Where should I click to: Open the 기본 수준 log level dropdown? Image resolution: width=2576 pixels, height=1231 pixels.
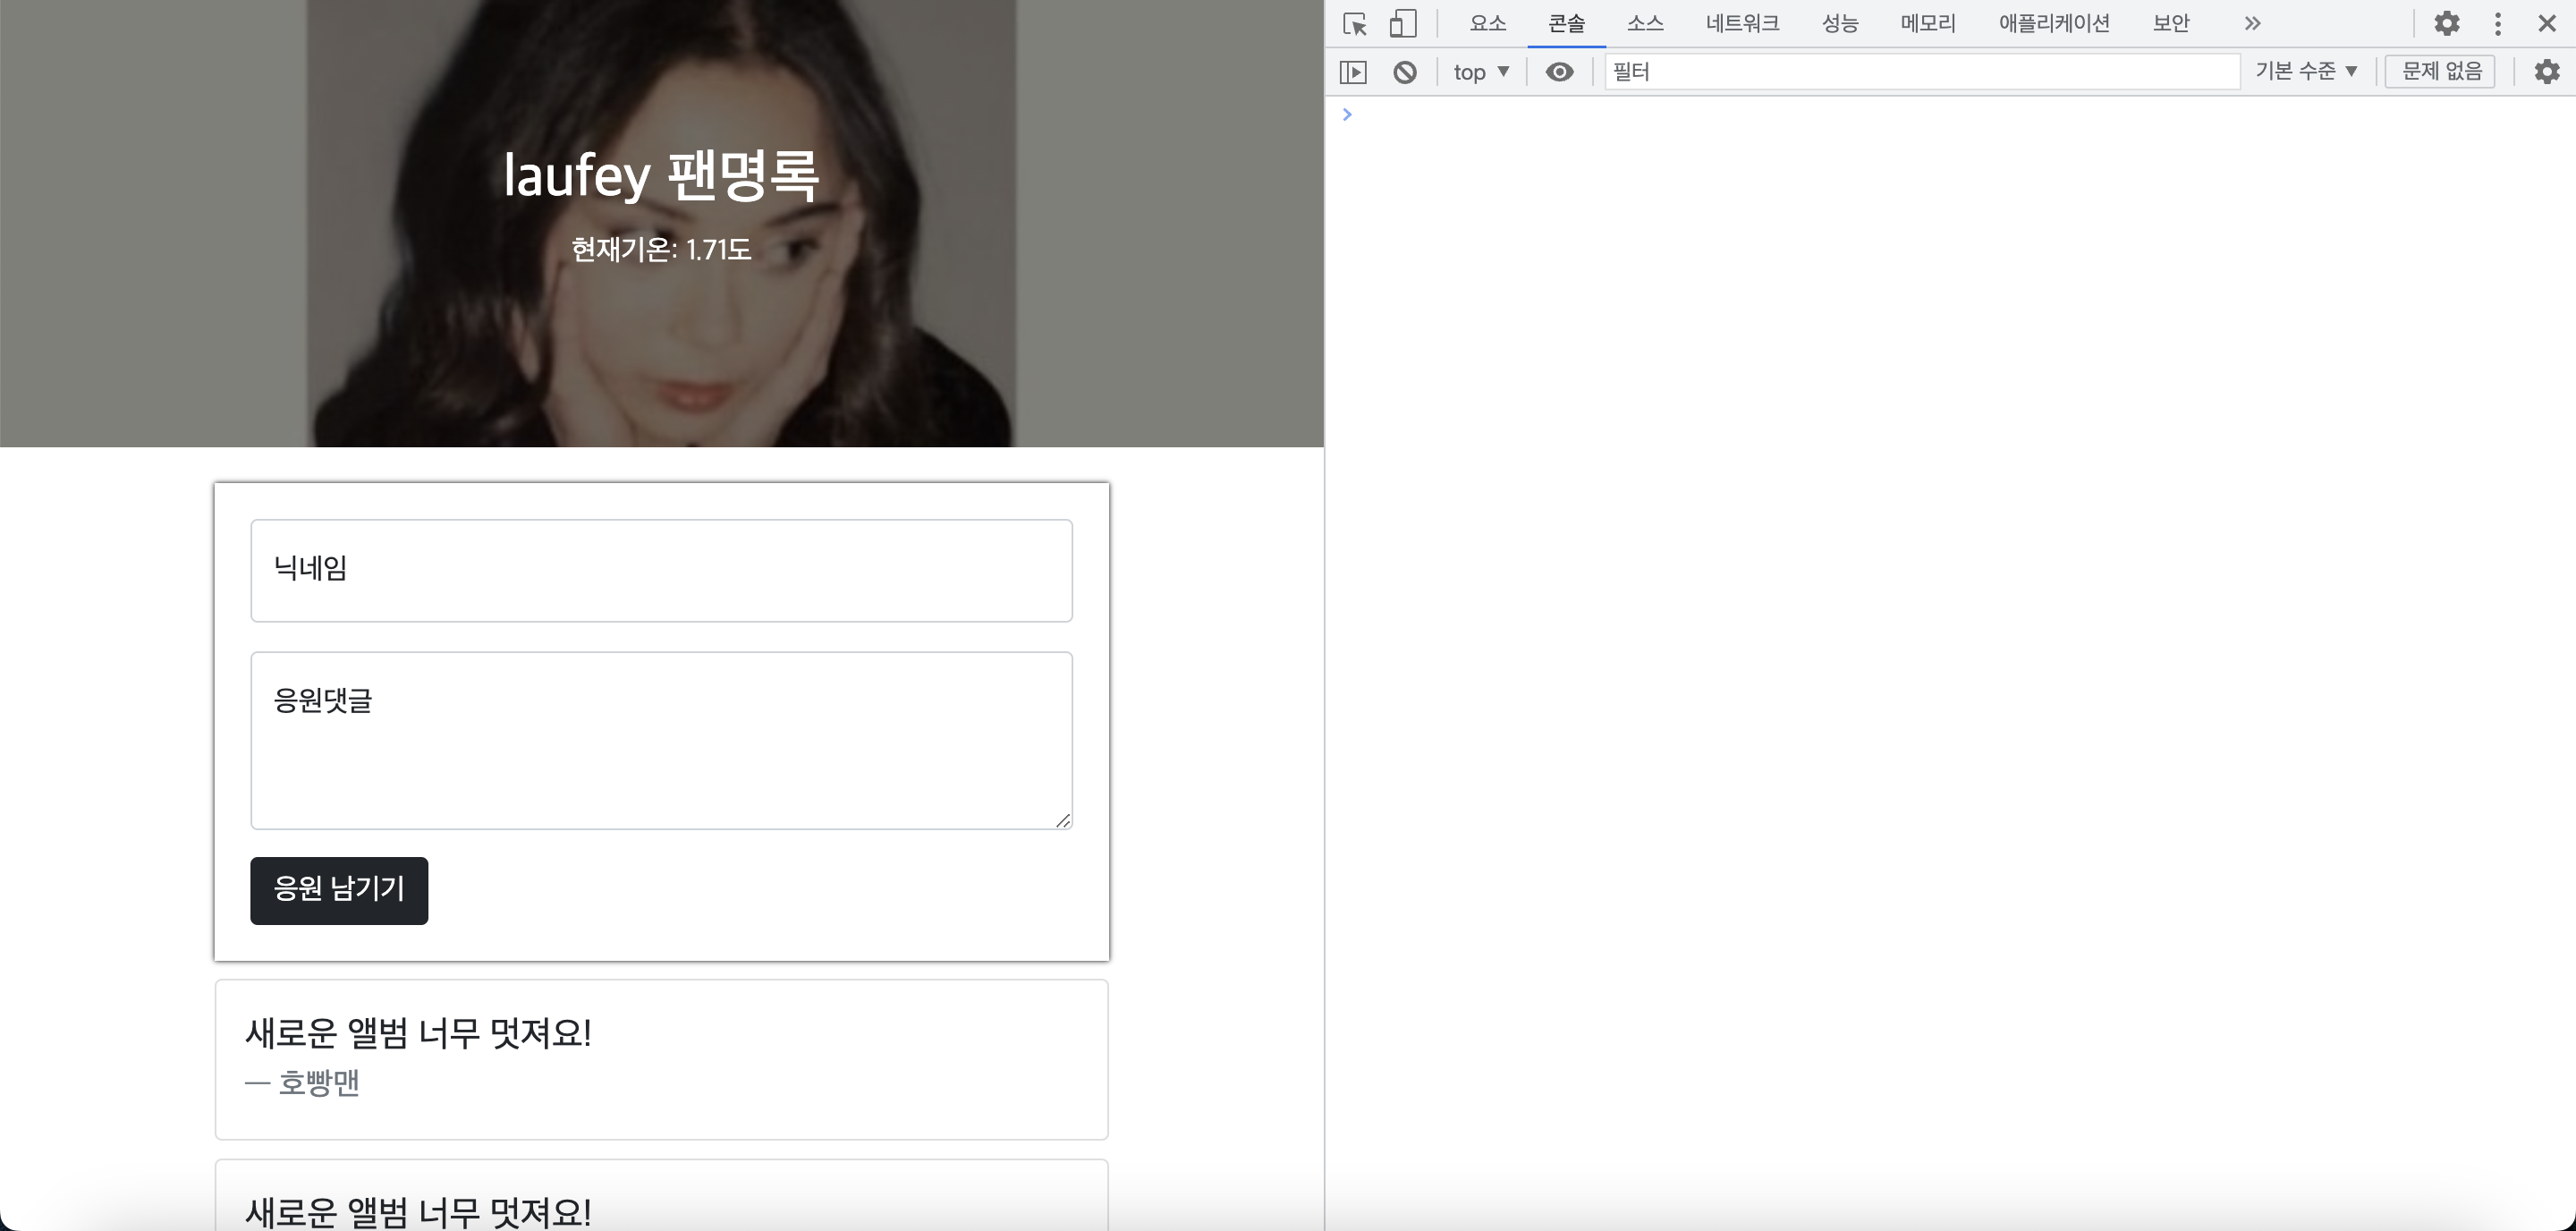tap(2306, 71)
